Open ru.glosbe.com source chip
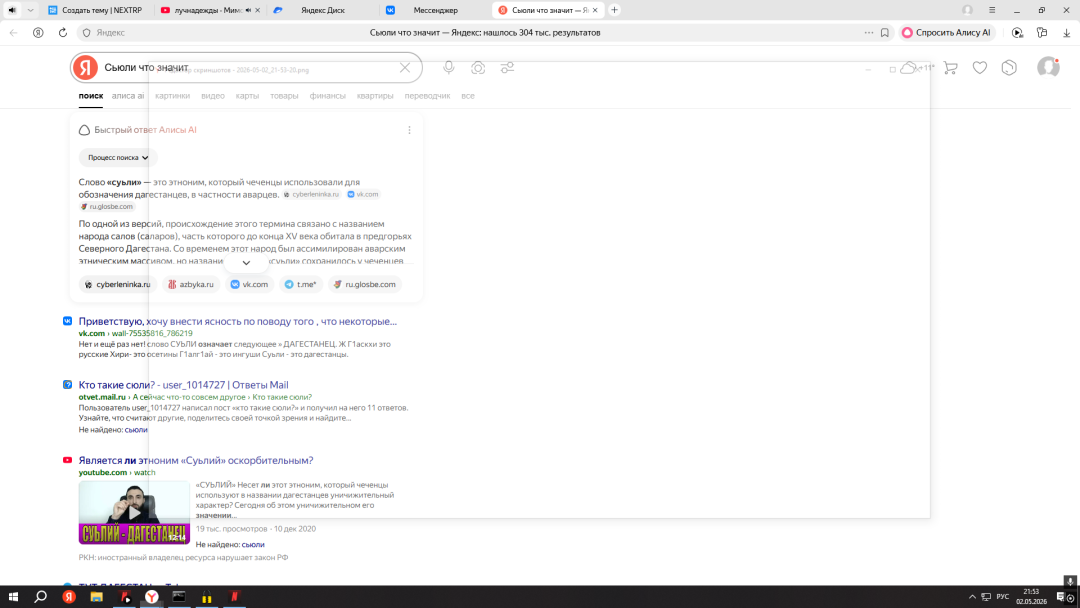 (x=365, y=284)
